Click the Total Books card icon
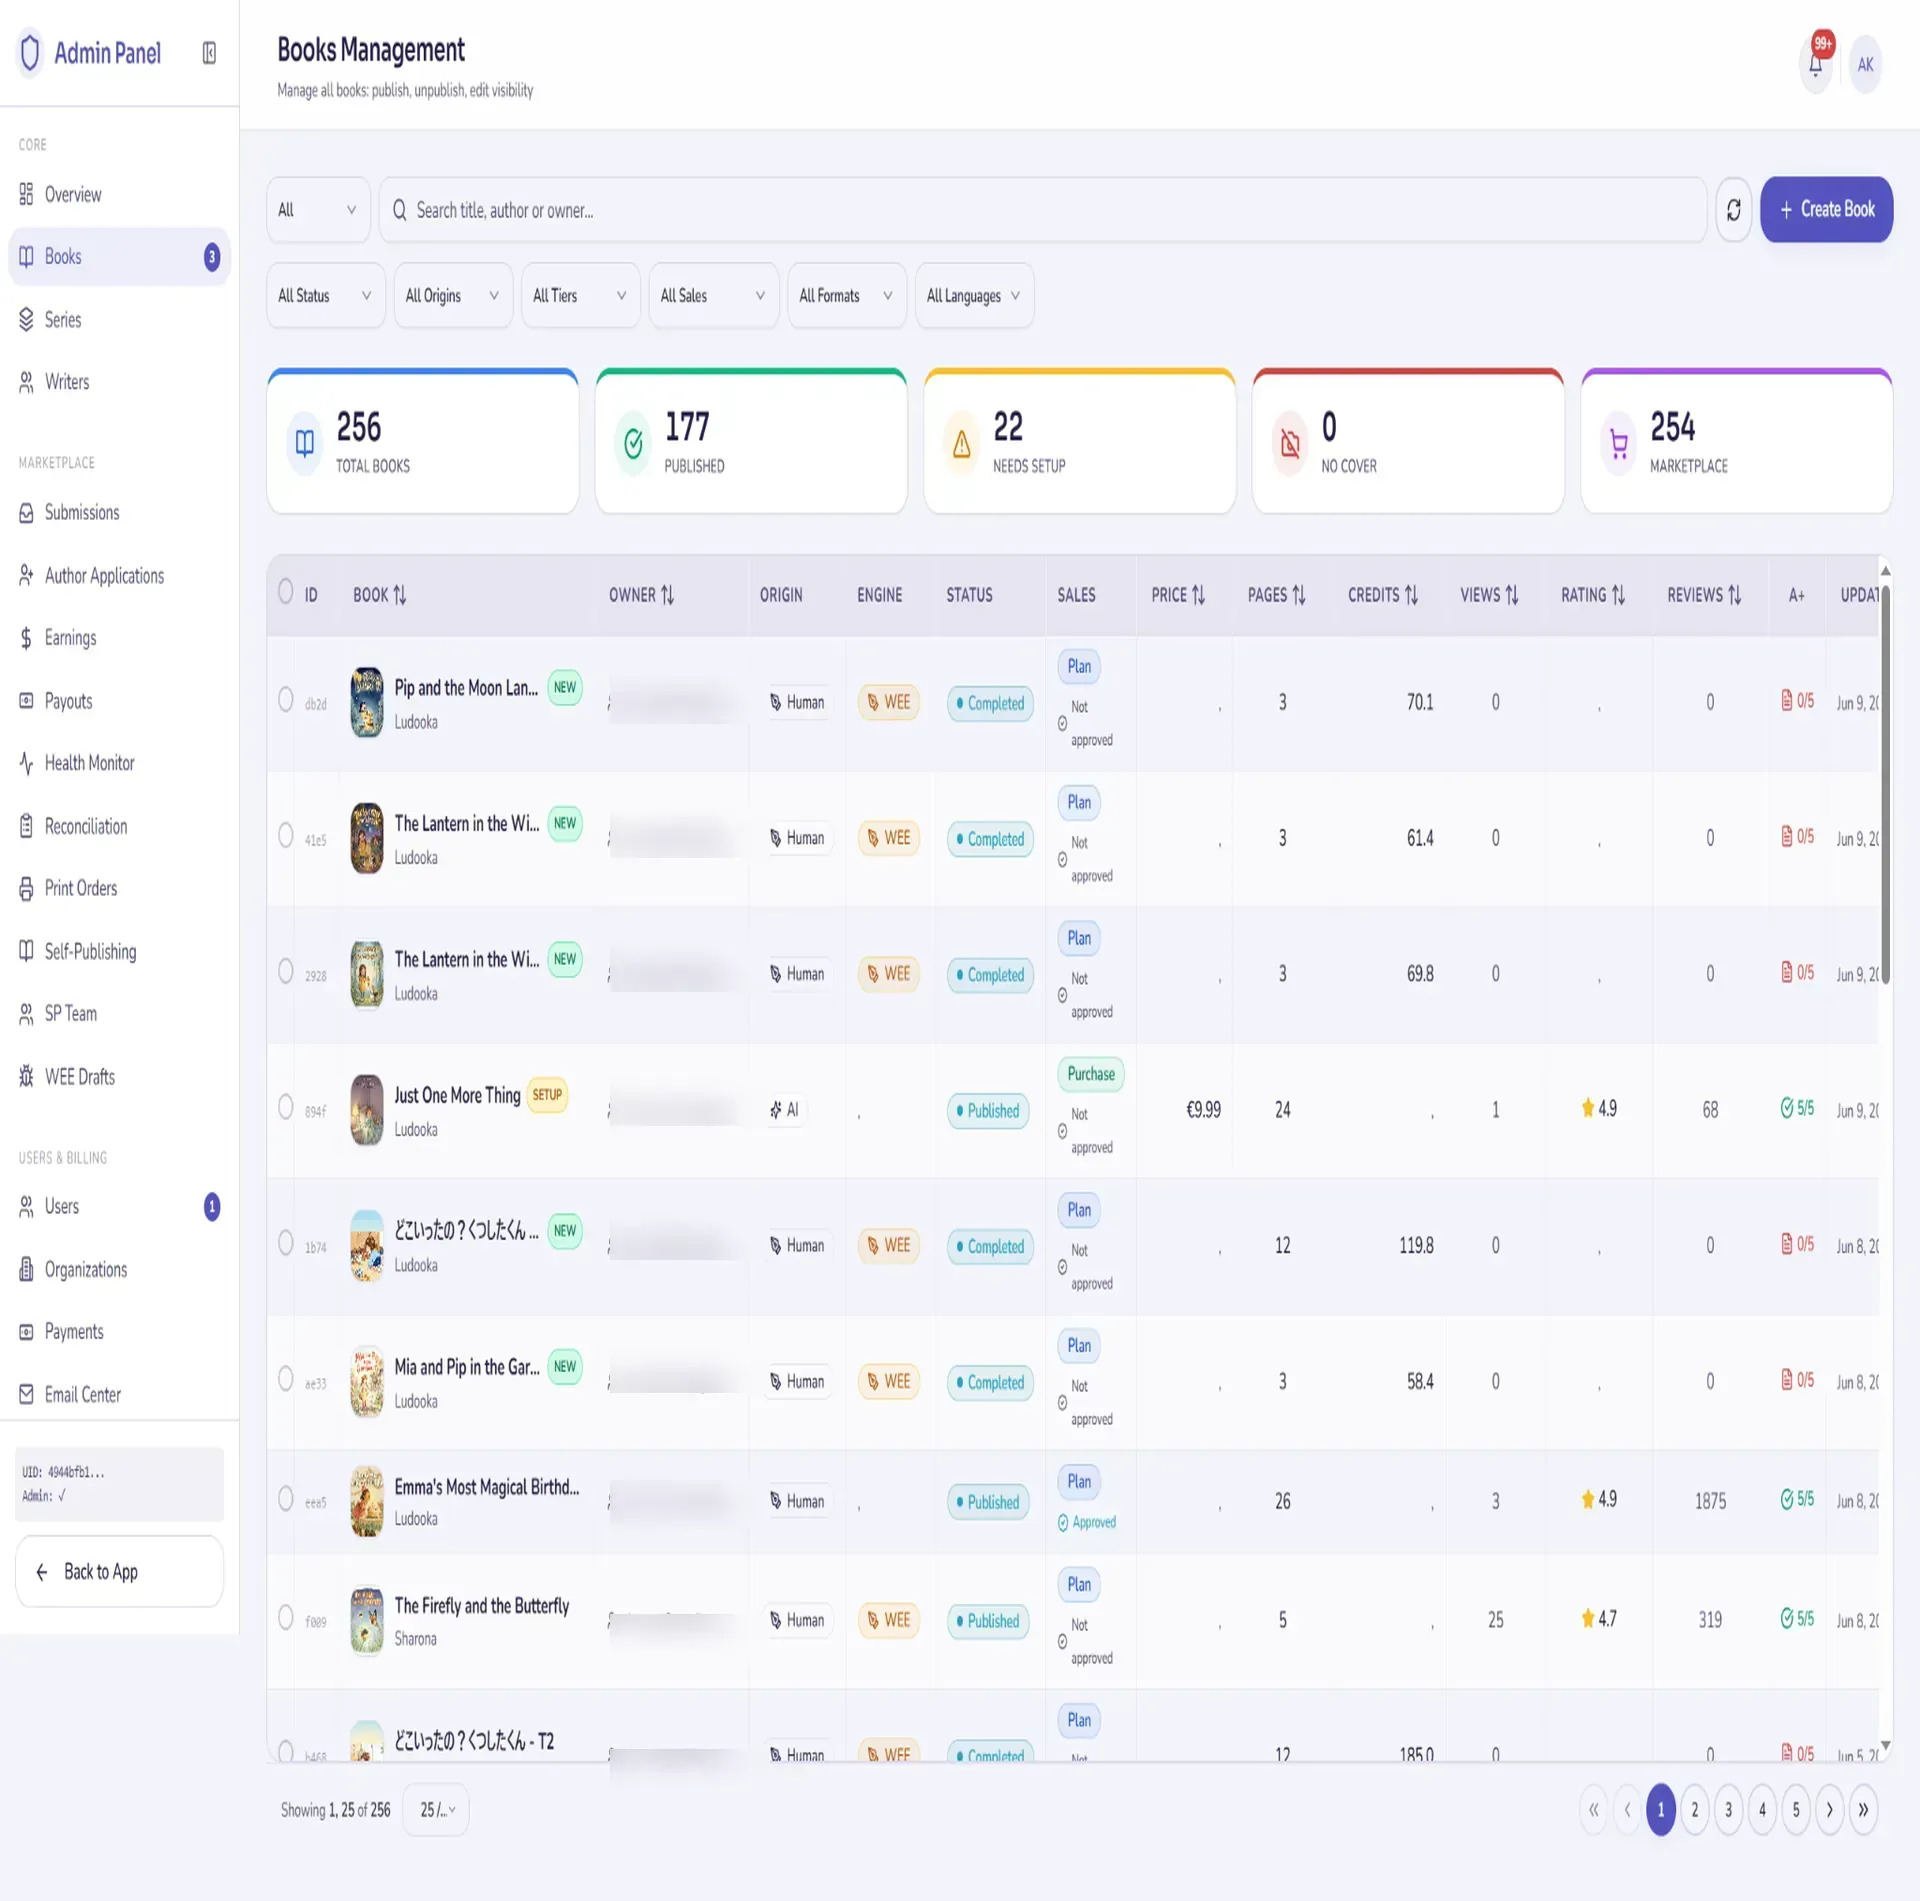This screenshot has width=1920, height=1901. [304, 442]
